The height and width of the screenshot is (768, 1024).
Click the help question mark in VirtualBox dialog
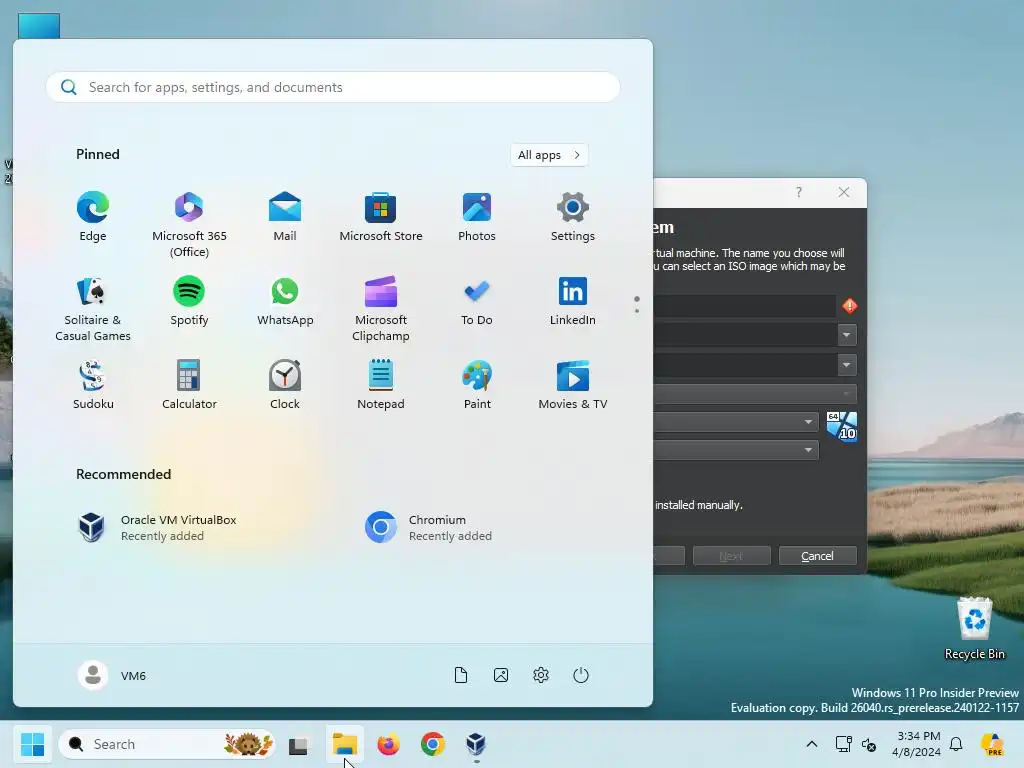coord(799,192)
